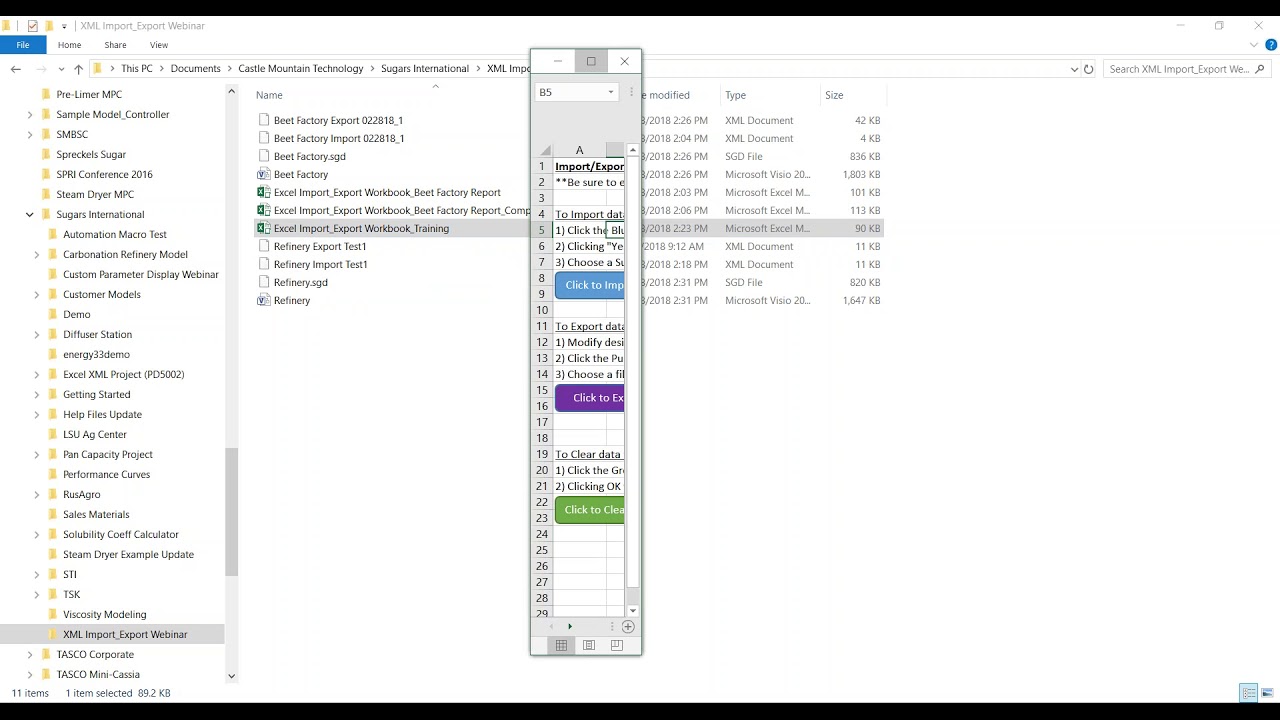This screenshot has width=1280, height=720.
Task: Sort files by the Type column header
Action: [735, 95]
